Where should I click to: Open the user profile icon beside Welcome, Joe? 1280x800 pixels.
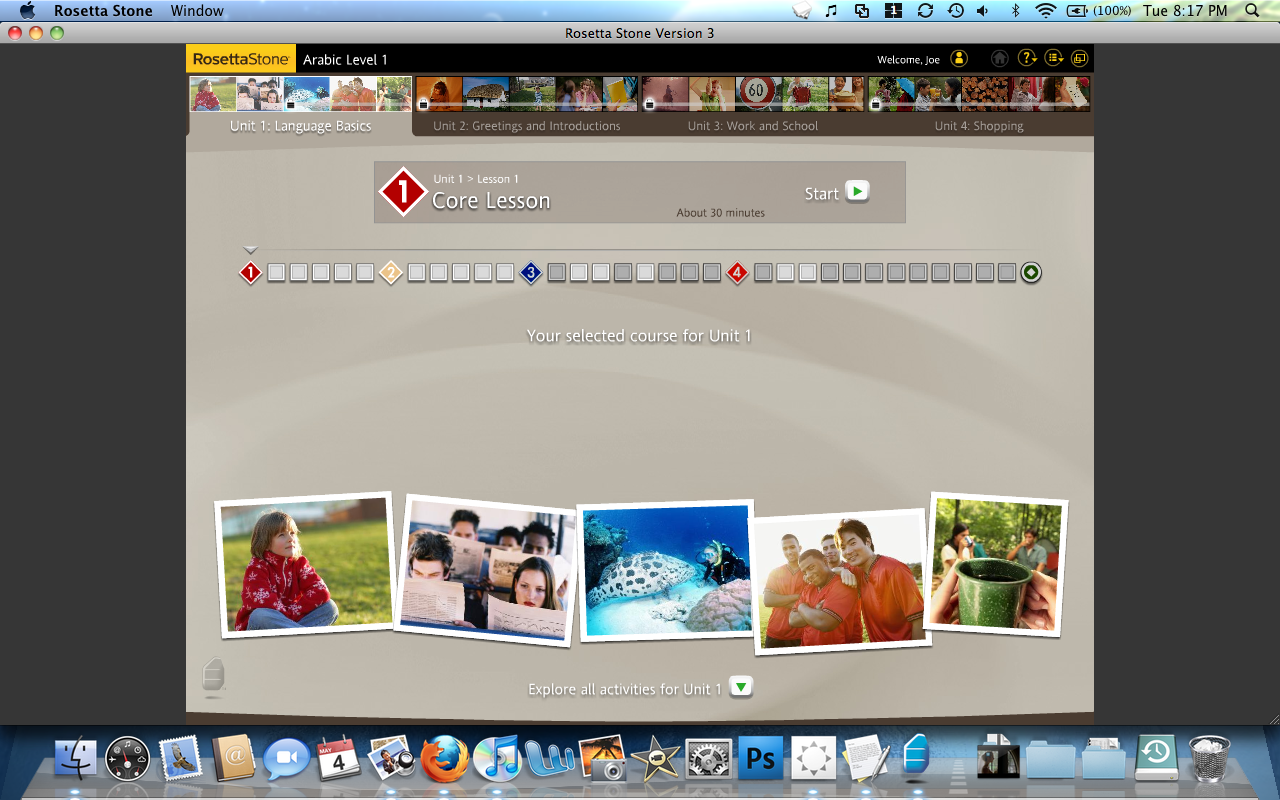tap(959, 59)
